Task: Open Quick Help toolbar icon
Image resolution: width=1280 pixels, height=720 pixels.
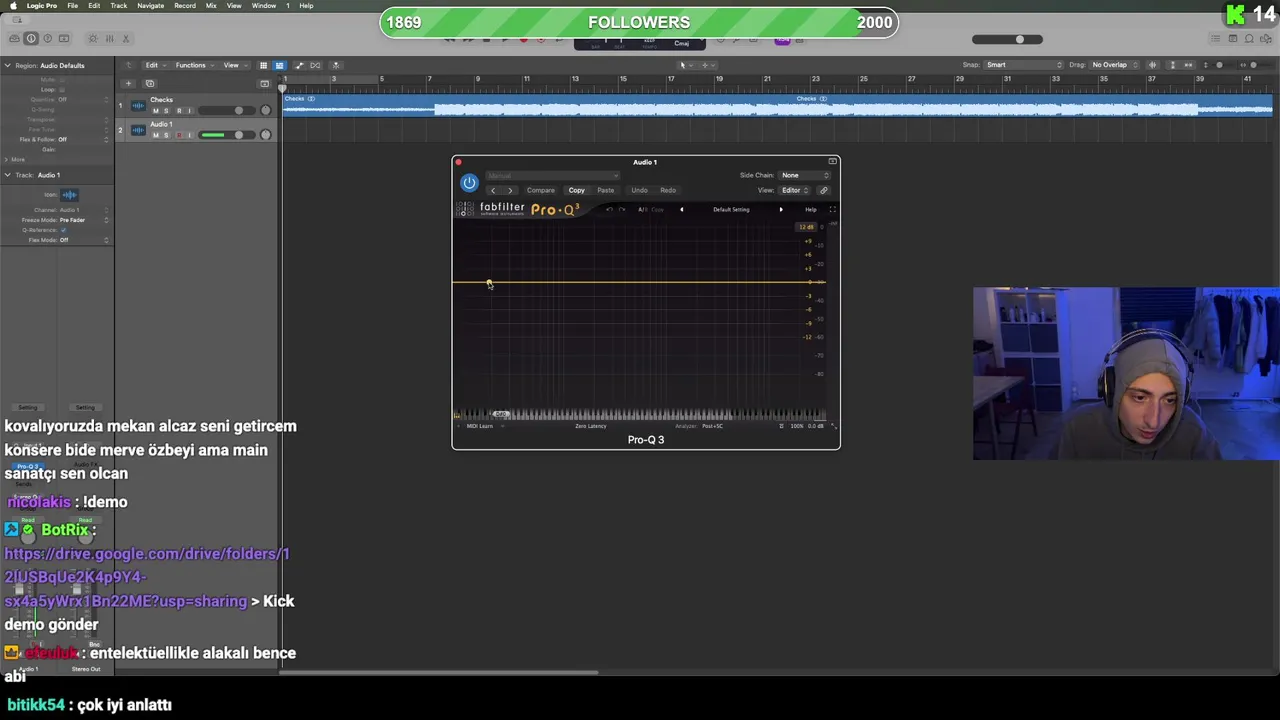Action: pos(47,38)
